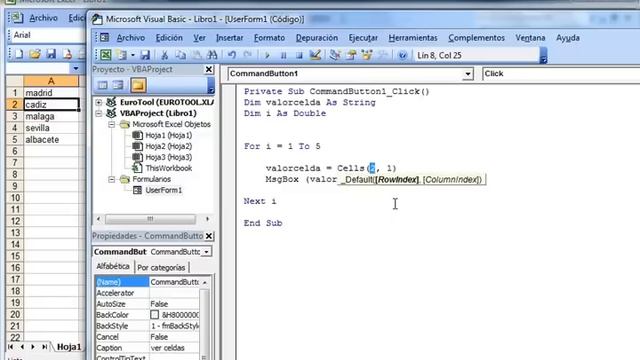Toggle Folders icon in Project panel
This screenshot has width=640, height=360.
coord(138,85)
